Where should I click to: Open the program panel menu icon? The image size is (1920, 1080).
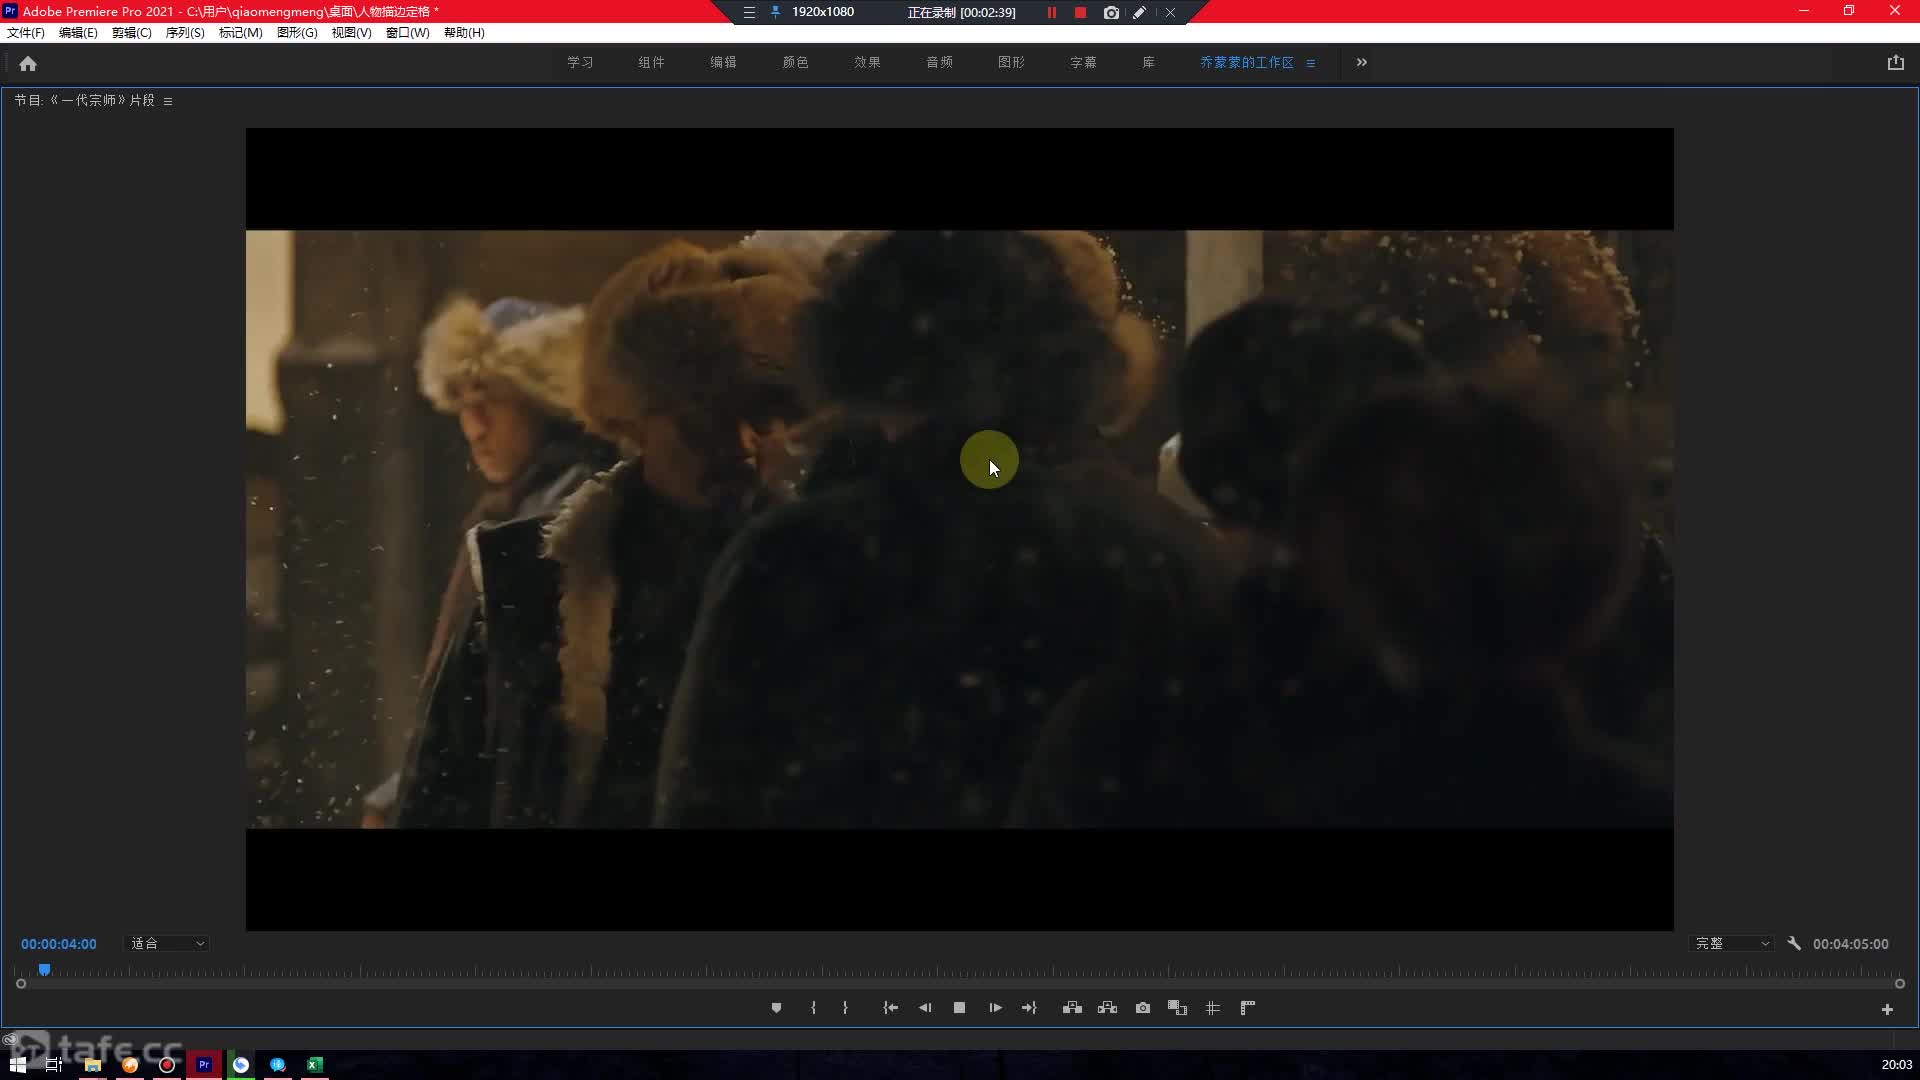point(168,101)
